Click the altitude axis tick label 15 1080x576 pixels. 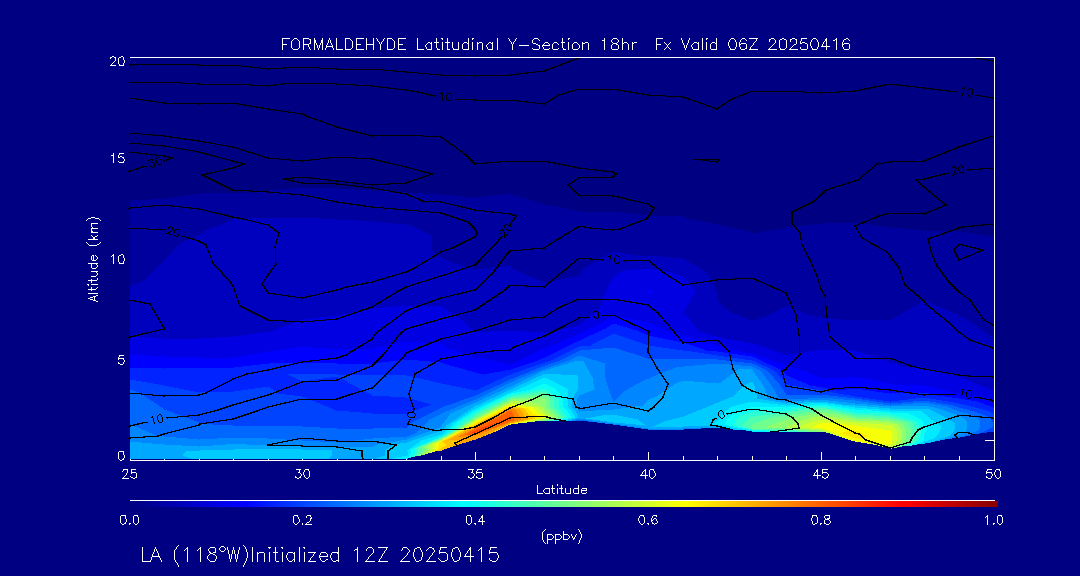coord(116,158)
